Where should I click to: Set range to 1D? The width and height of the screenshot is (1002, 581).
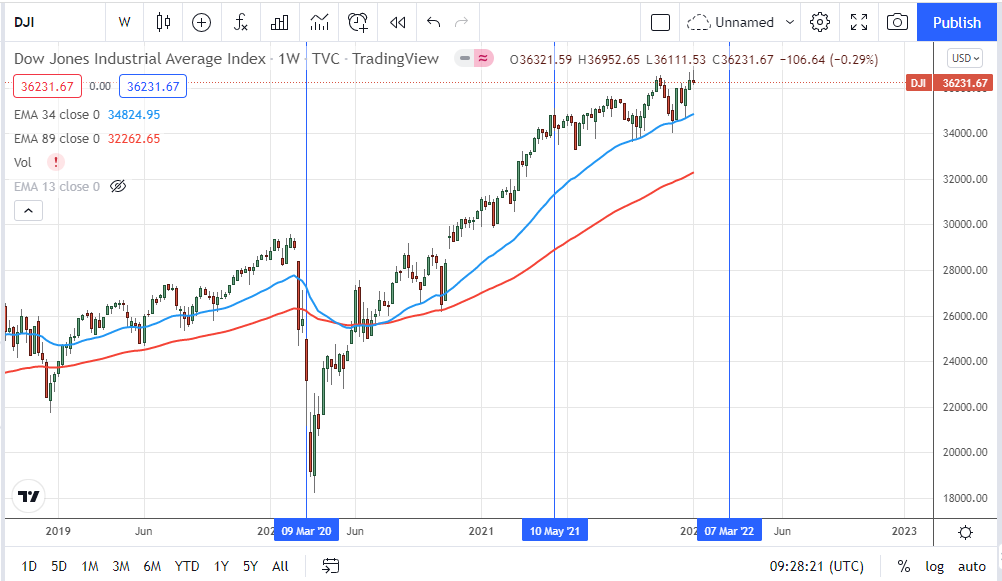[x=29, y=566]
